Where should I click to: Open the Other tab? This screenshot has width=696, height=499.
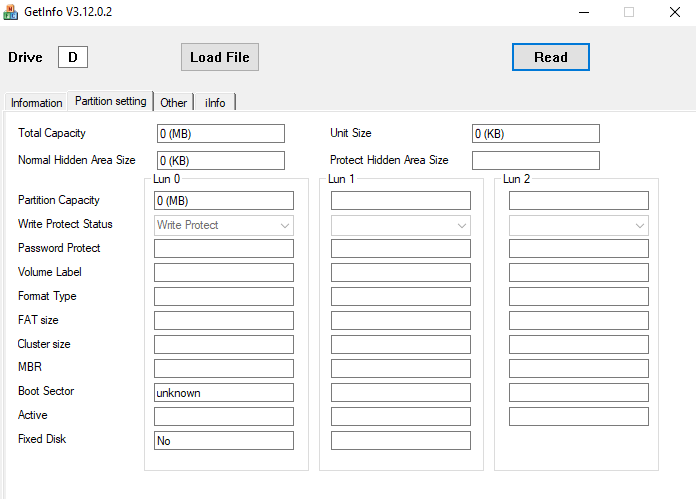click(x=174, y=103)
